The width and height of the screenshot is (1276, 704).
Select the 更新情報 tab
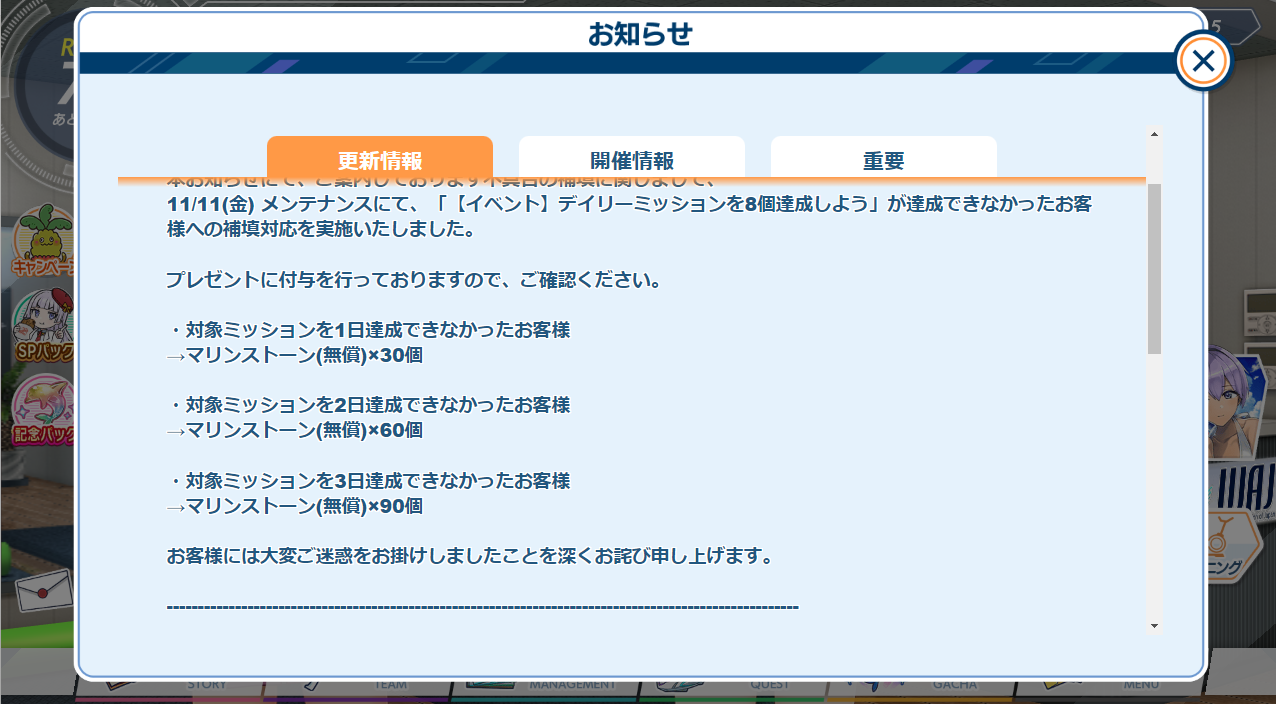380,160
